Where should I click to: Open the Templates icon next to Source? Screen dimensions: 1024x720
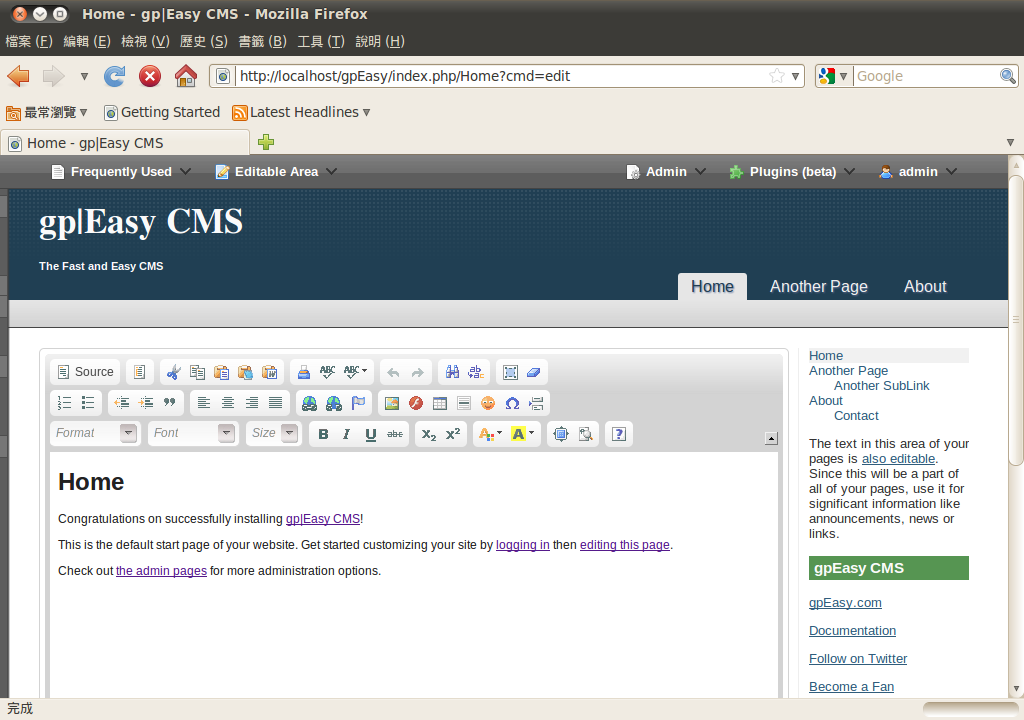tap(139, 372)
